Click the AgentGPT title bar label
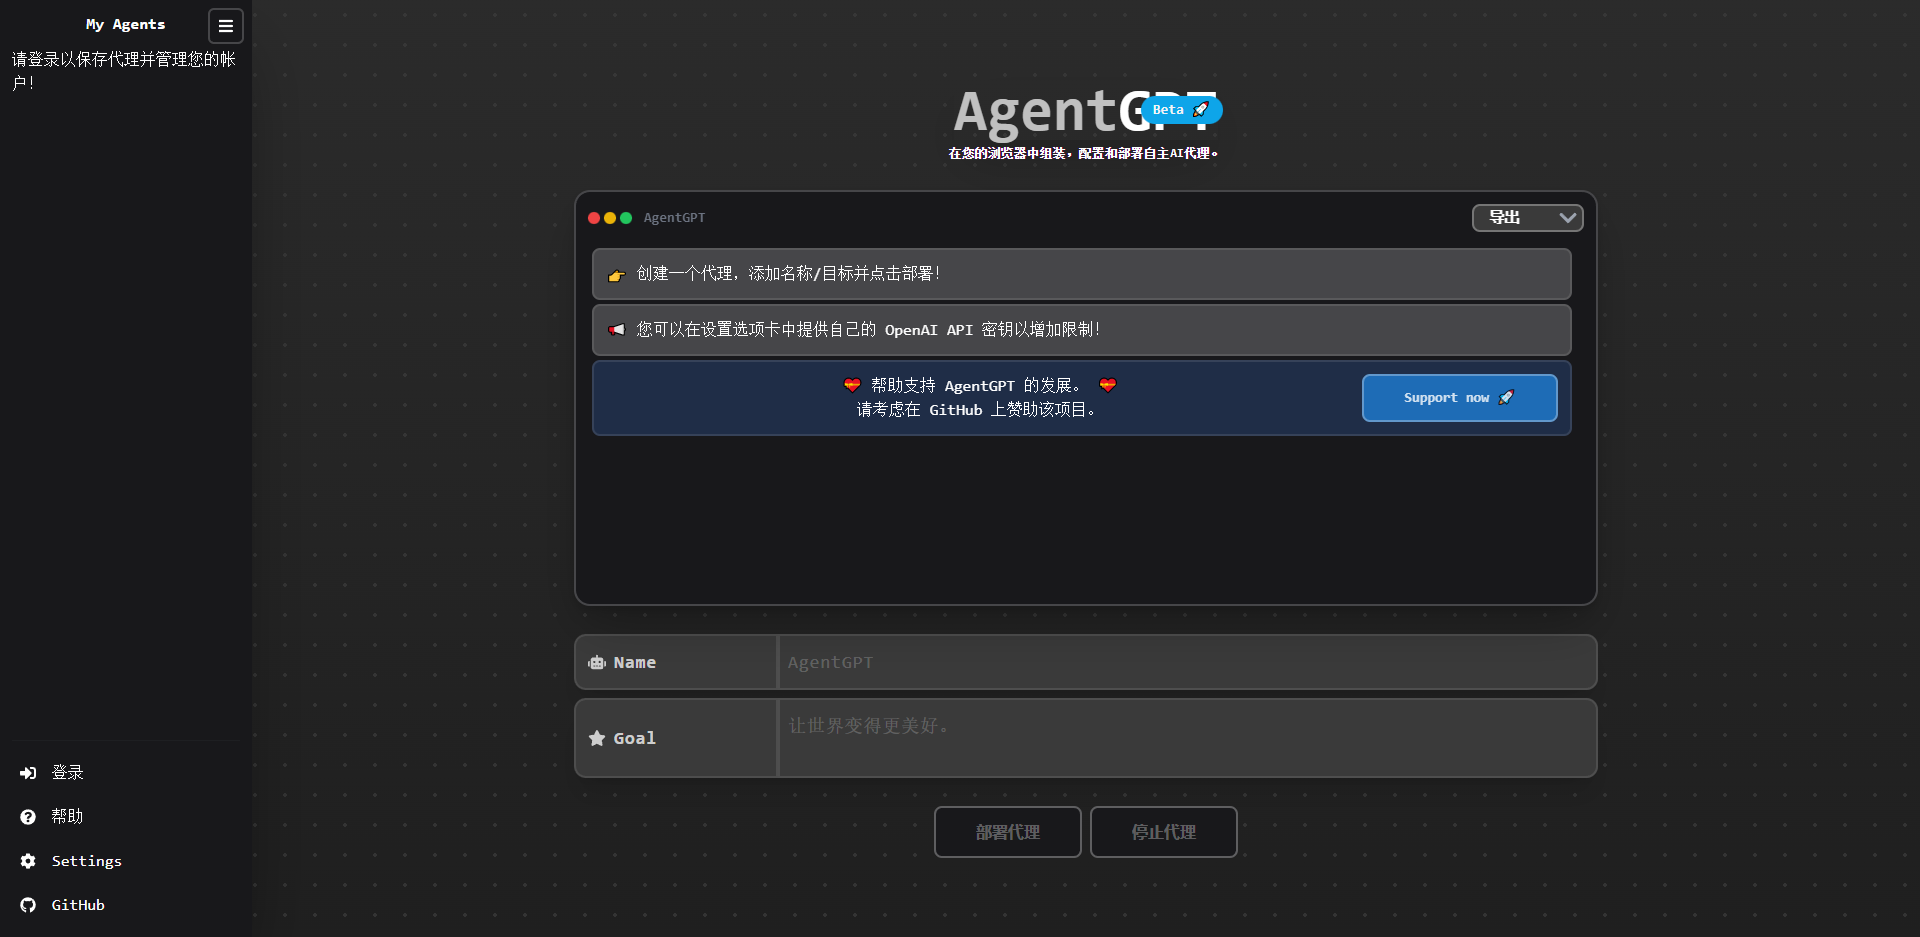This screenshot has height=937, width=1920. click(x=673, y=217)
